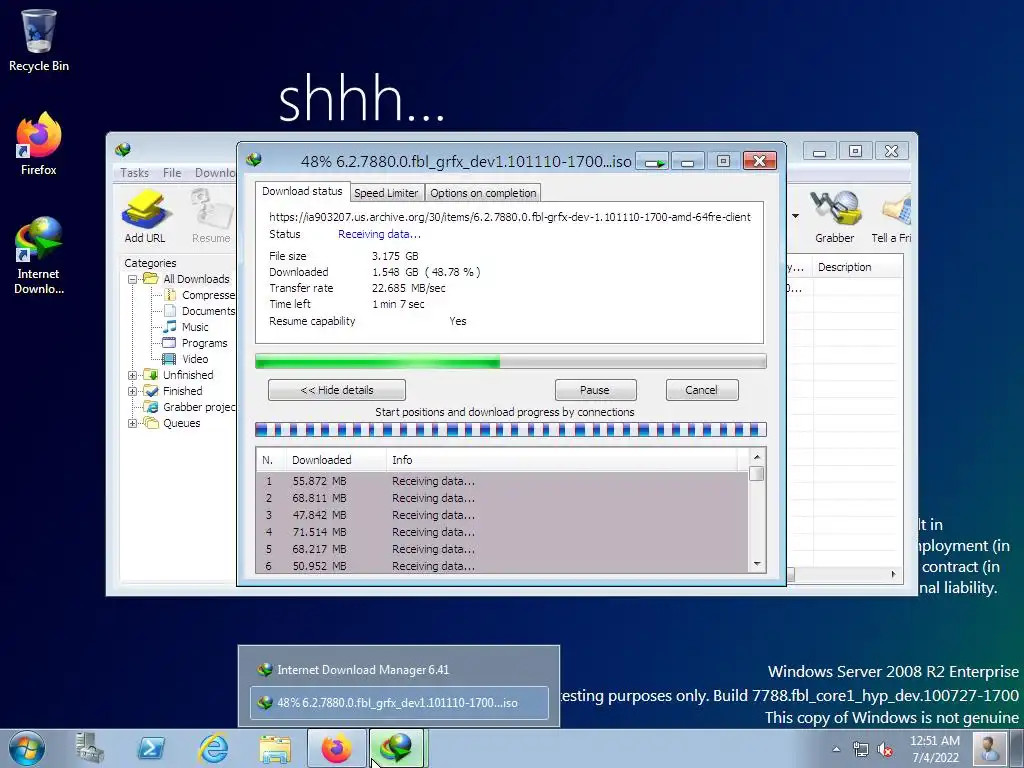1024x768 pixels.
Task: Open the clock showing 12:51 AM
Action: (x=935, y=749)
